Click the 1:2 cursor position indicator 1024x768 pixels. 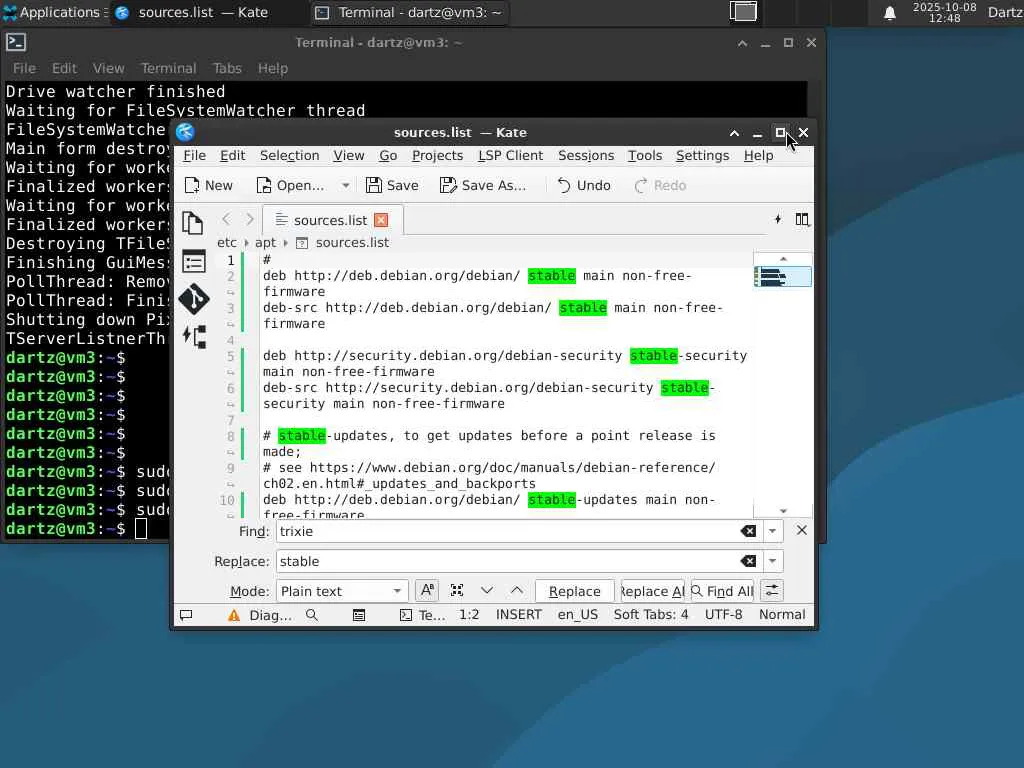coord(469,615)
